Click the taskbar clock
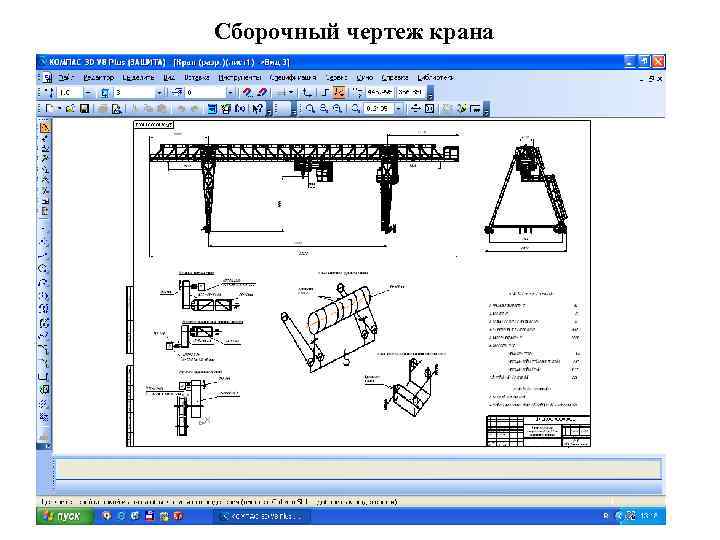This screenshot has height=540, width=720. pos(647,516)
